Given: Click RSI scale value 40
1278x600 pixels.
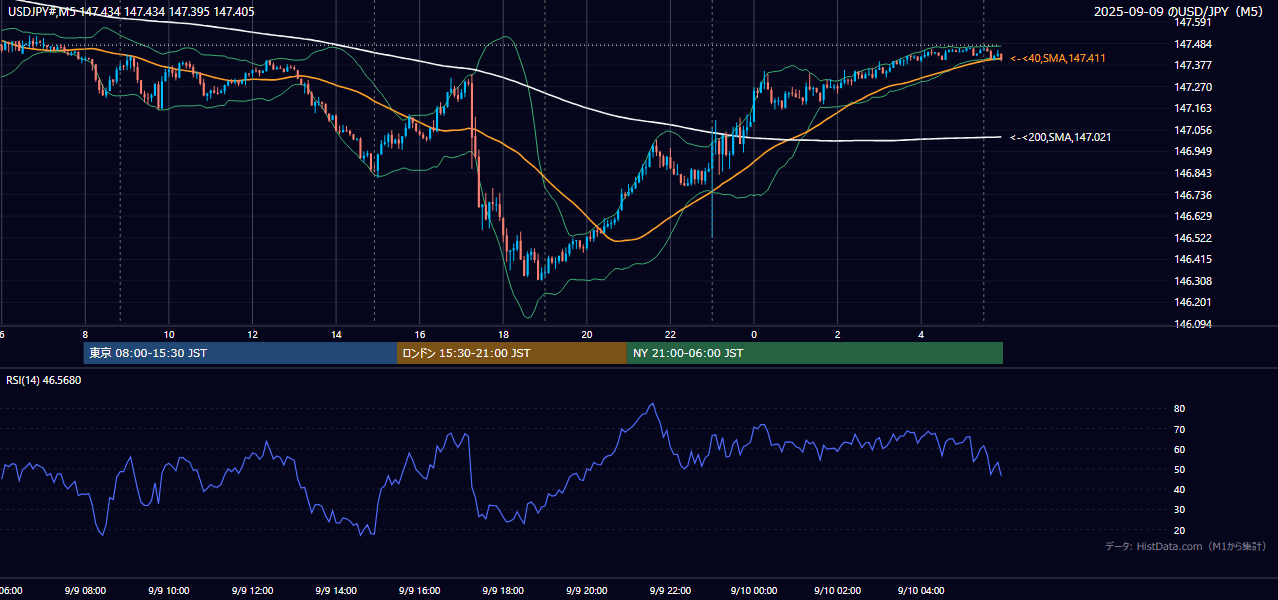Looking at the screenshot, I should tap(1179, 489).
